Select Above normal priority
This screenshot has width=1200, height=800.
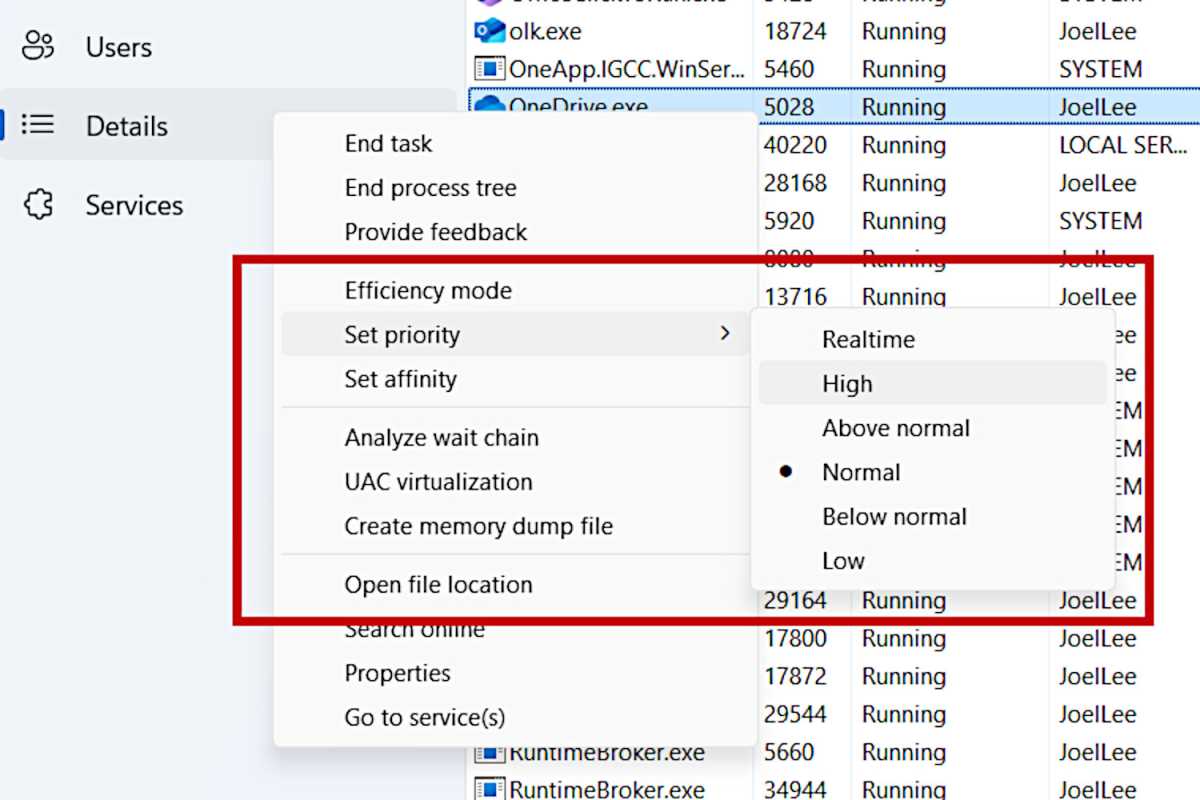point(896,428)
